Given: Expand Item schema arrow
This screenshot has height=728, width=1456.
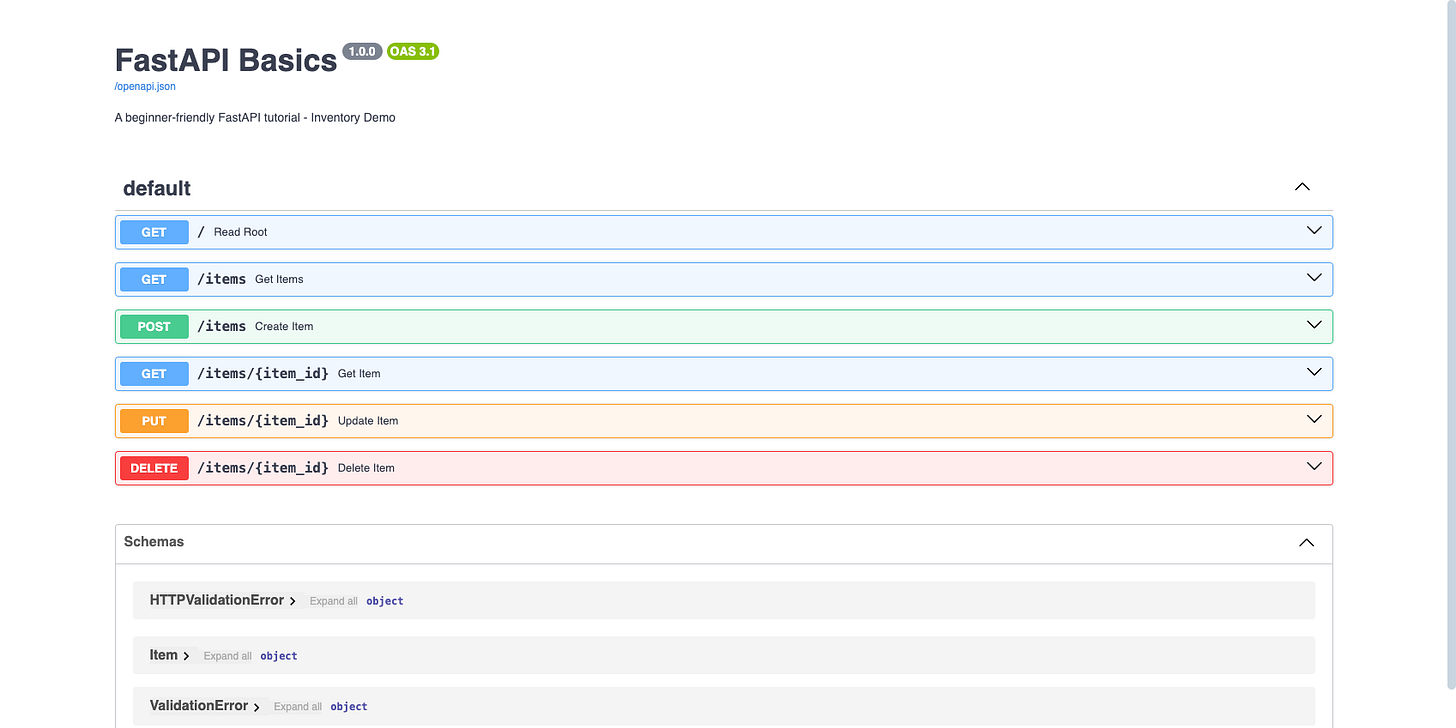Looking at the screenshot, I should [x=187, y=656].
